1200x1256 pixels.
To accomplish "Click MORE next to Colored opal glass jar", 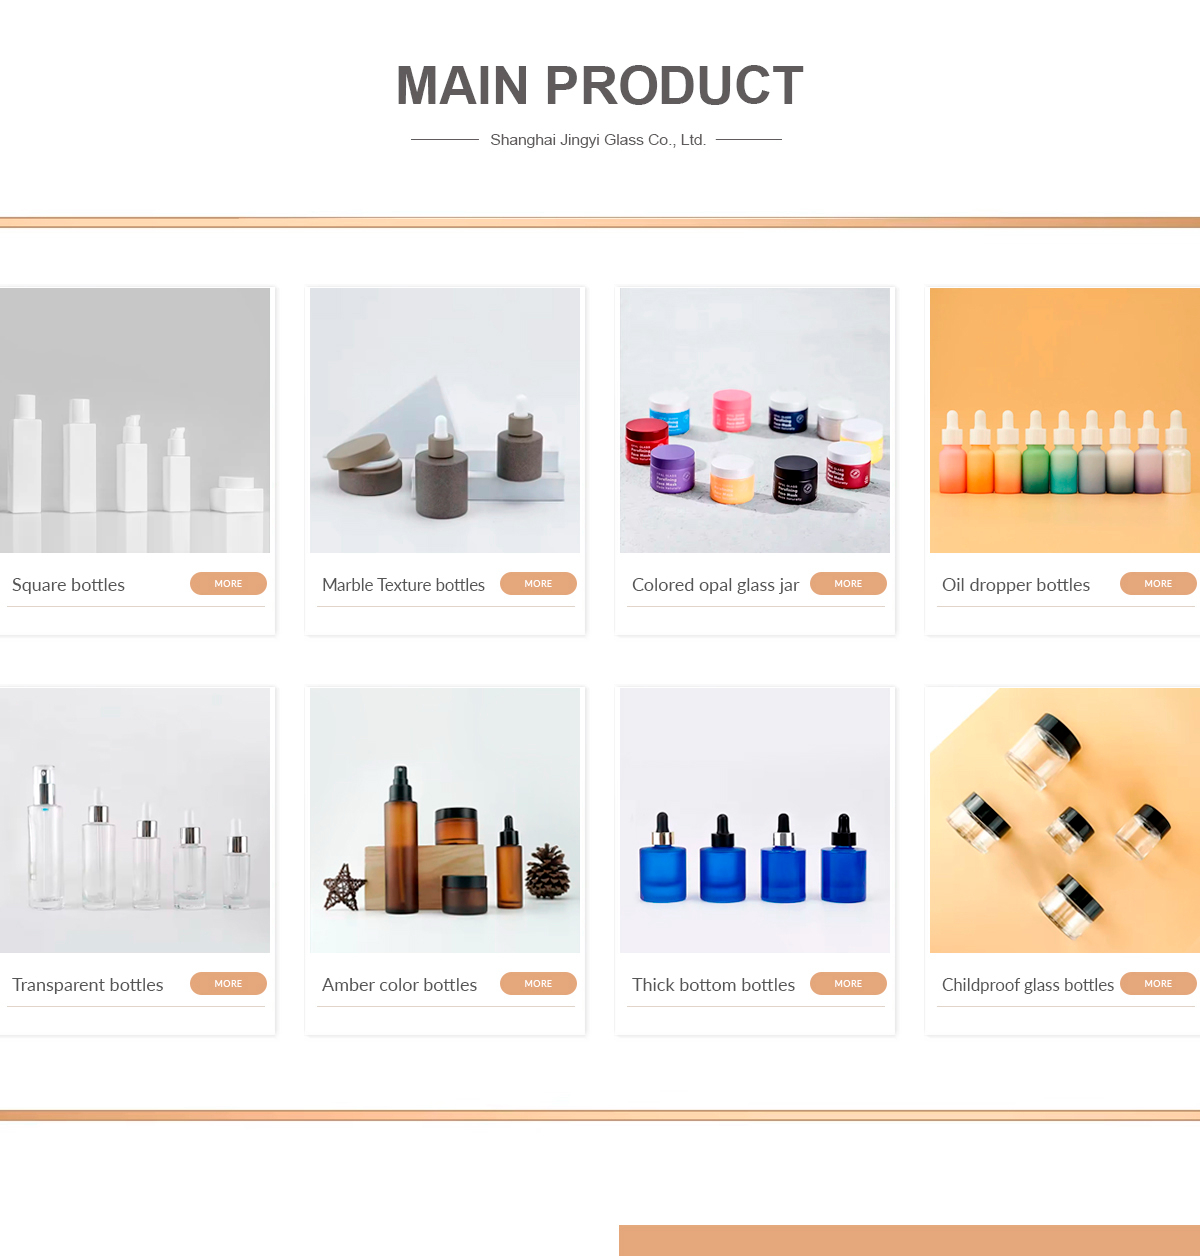I will coord(848,584).
